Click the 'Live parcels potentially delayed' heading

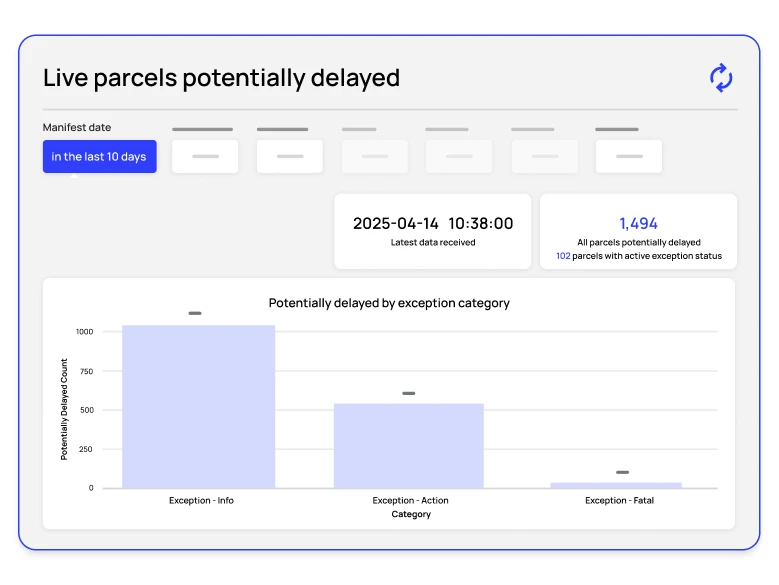[x=221, y=78]
